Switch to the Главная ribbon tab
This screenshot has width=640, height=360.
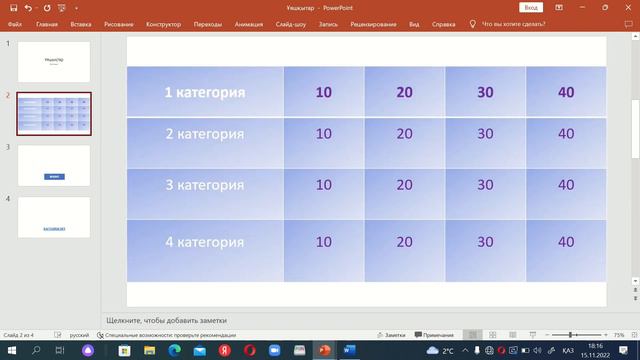[x=47, y=24]
